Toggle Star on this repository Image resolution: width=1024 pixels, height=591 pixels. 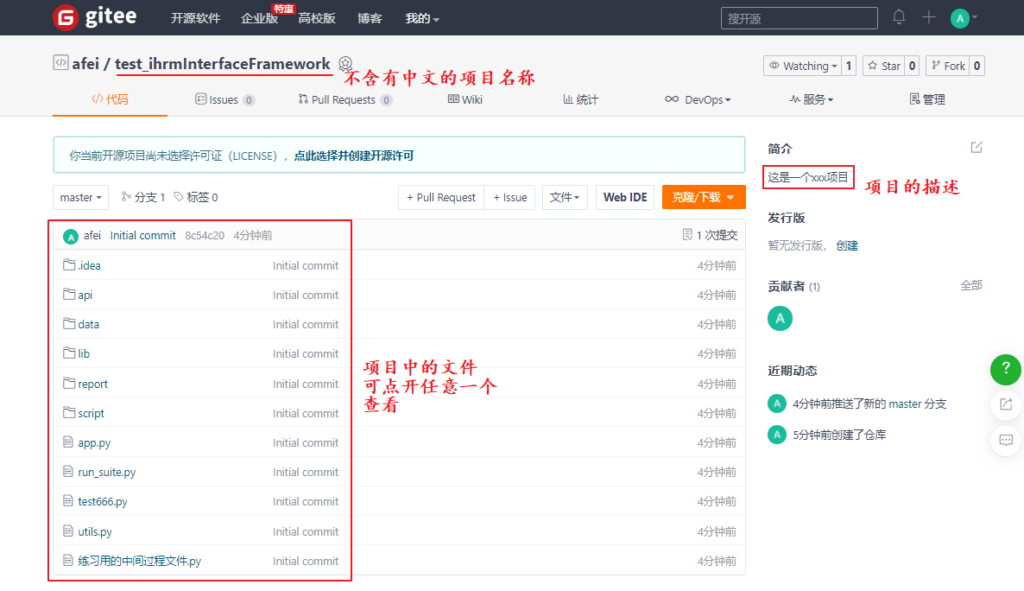pyautogui.click(x=883, y=66)
